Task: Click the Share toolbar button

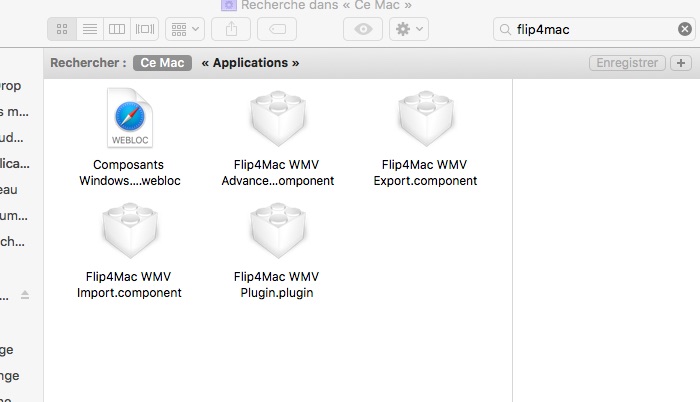Action: pos(231,29)
